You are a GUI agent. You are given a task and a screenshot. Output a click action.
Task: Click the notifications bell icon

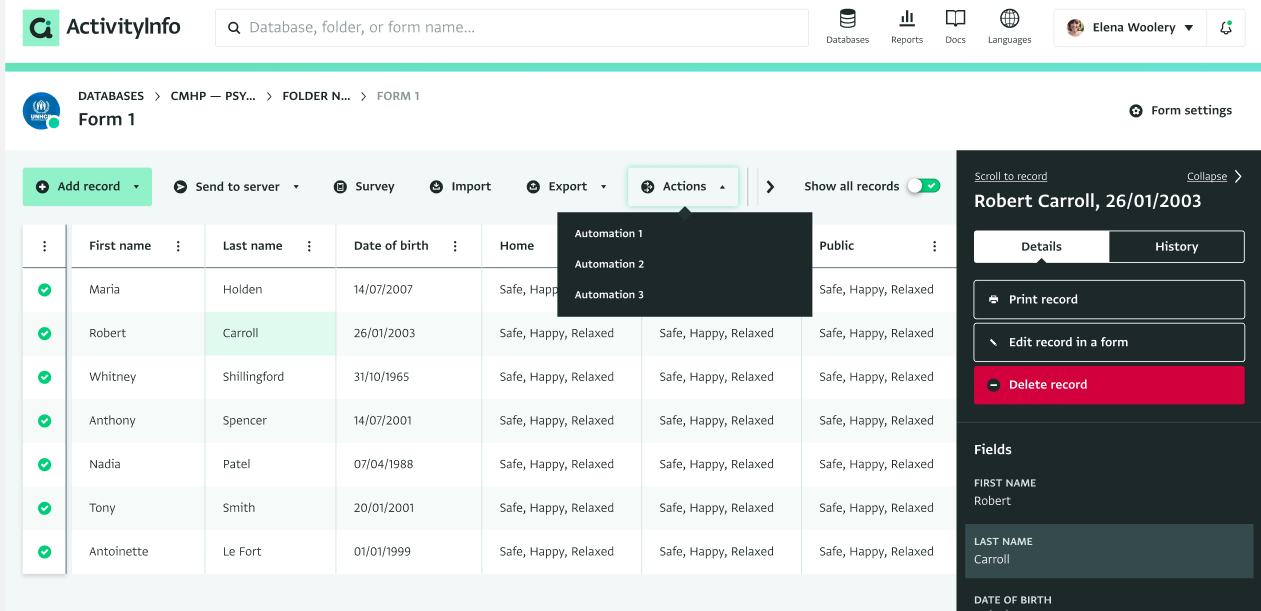(1226, 28)
